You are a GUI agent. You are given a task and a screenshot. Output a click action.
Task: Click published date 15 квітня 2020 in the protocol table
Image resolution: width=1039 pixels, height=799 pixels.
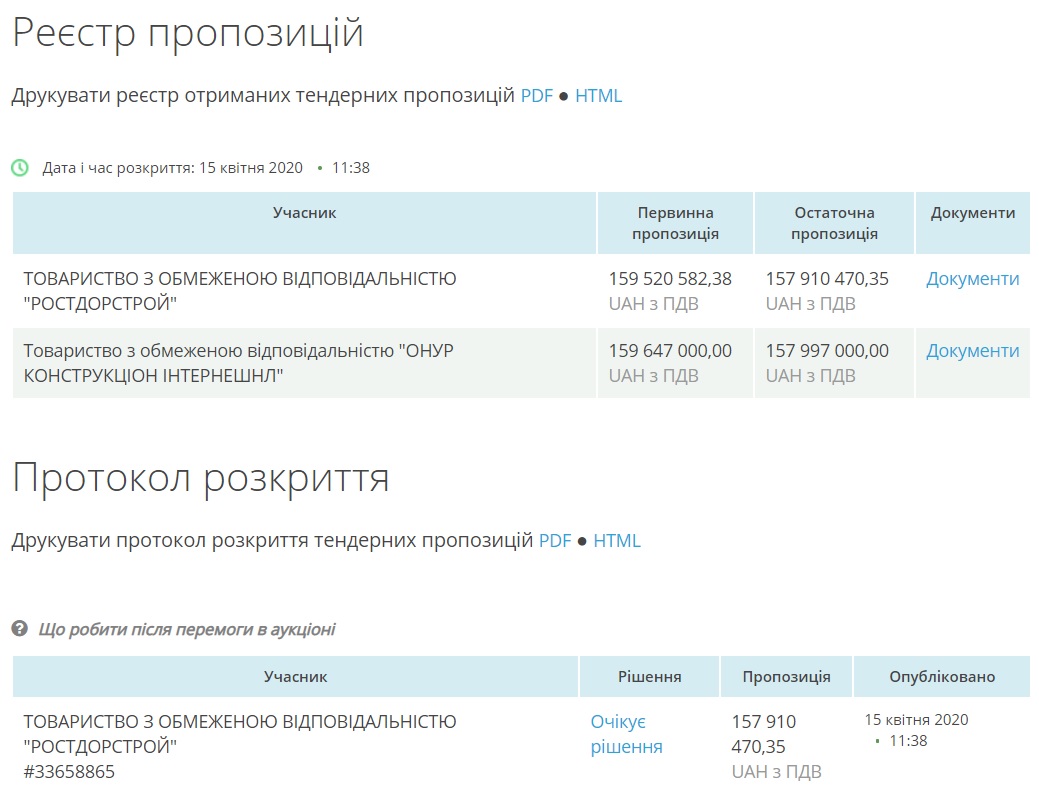[916, 719]
